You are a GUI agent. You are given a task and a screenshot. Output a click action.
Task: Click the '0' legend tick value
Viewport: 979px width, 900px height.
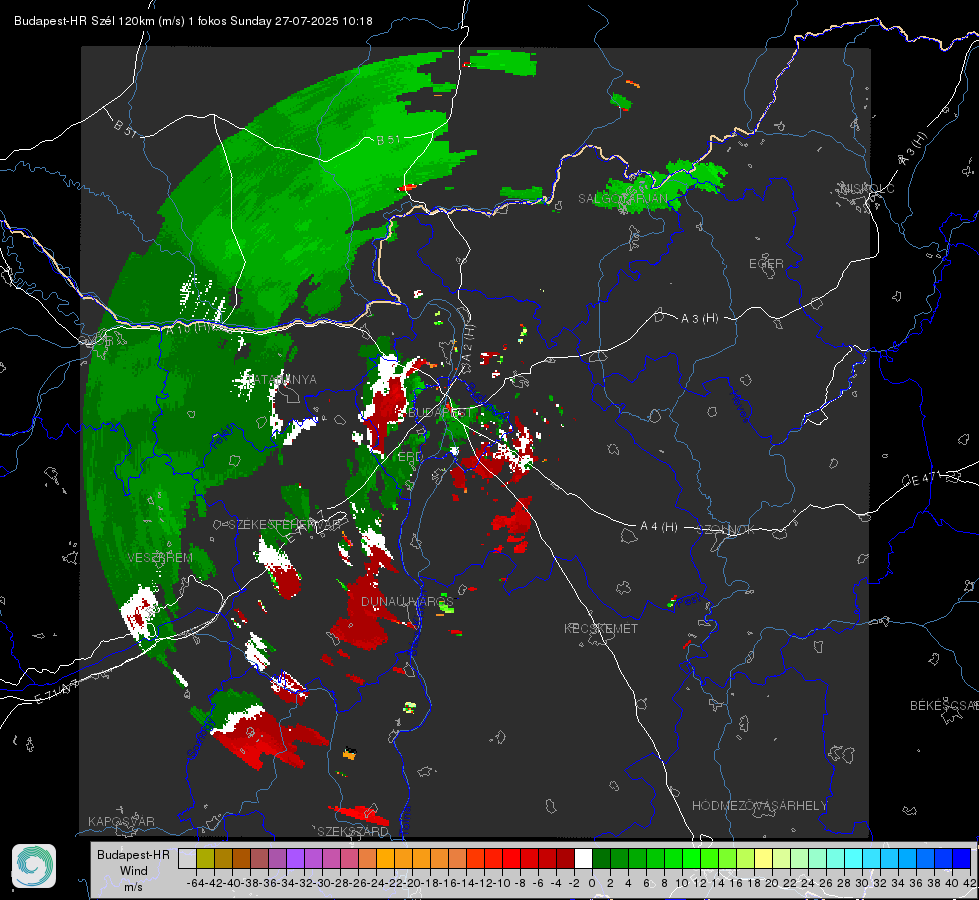(x=592, y=883)
